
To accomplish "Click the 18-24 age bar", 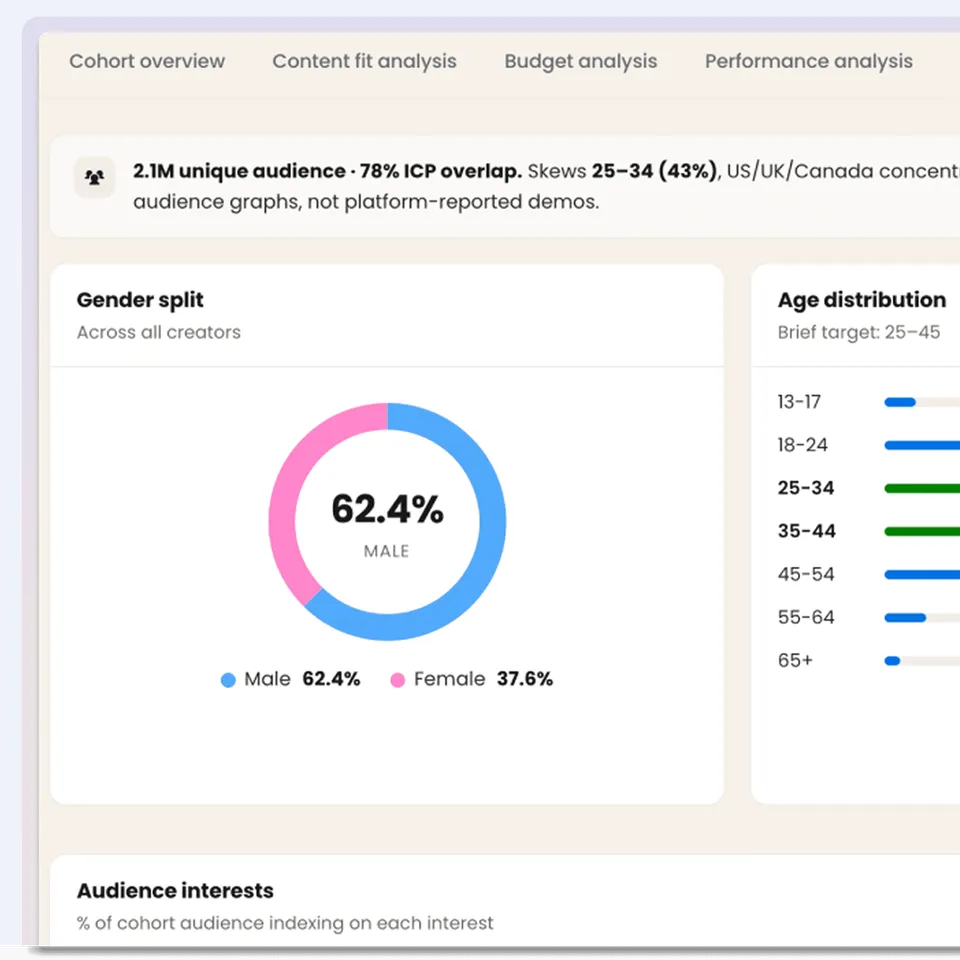I will 922,445.
